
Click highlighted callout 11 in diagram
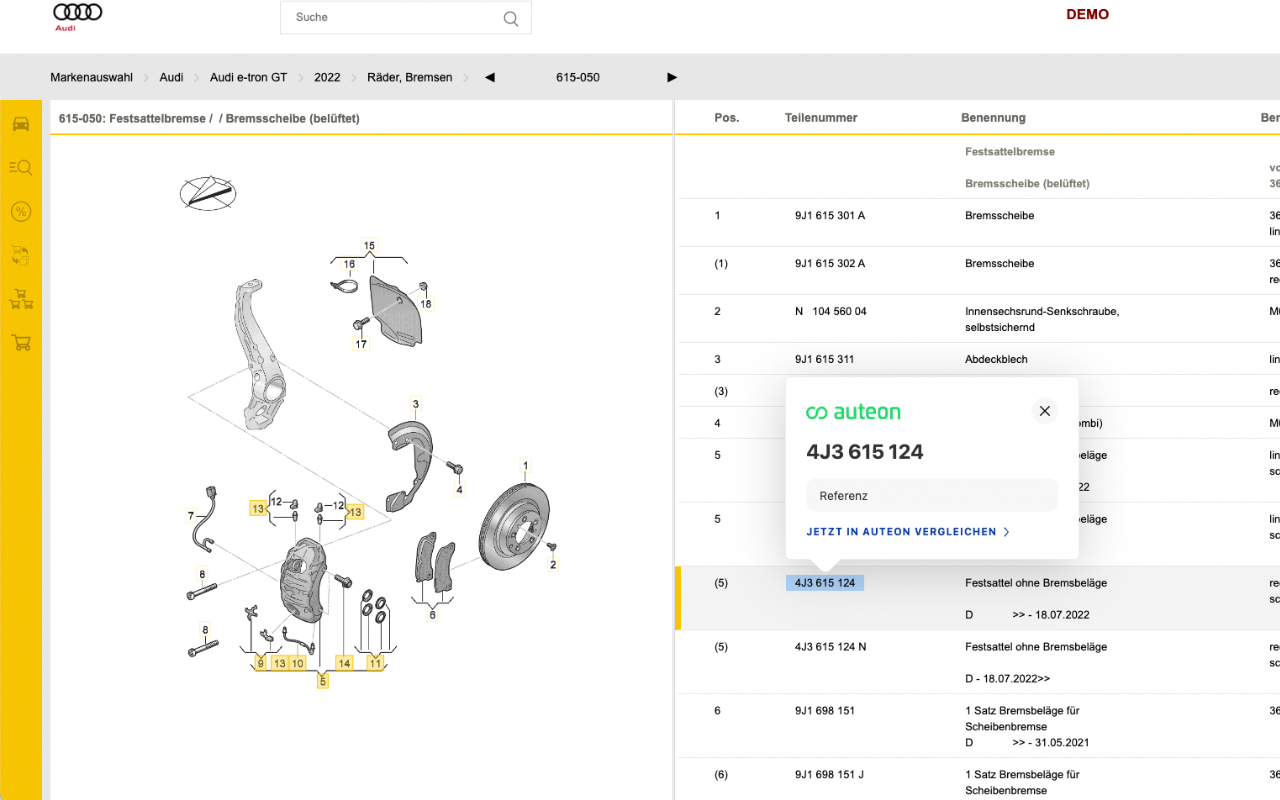coord(375,663)
